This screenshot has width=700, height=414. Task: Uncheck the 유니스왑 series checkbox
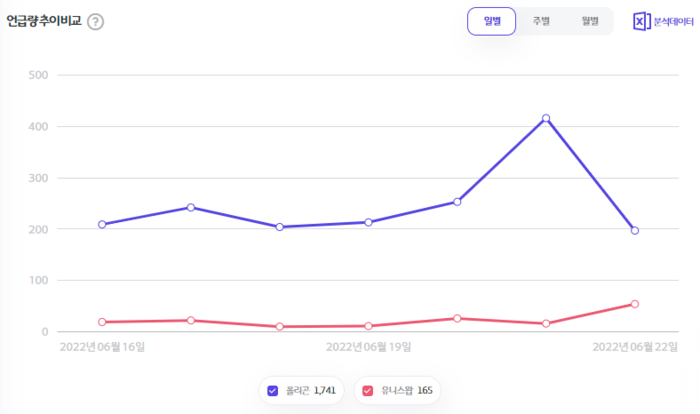368,390
